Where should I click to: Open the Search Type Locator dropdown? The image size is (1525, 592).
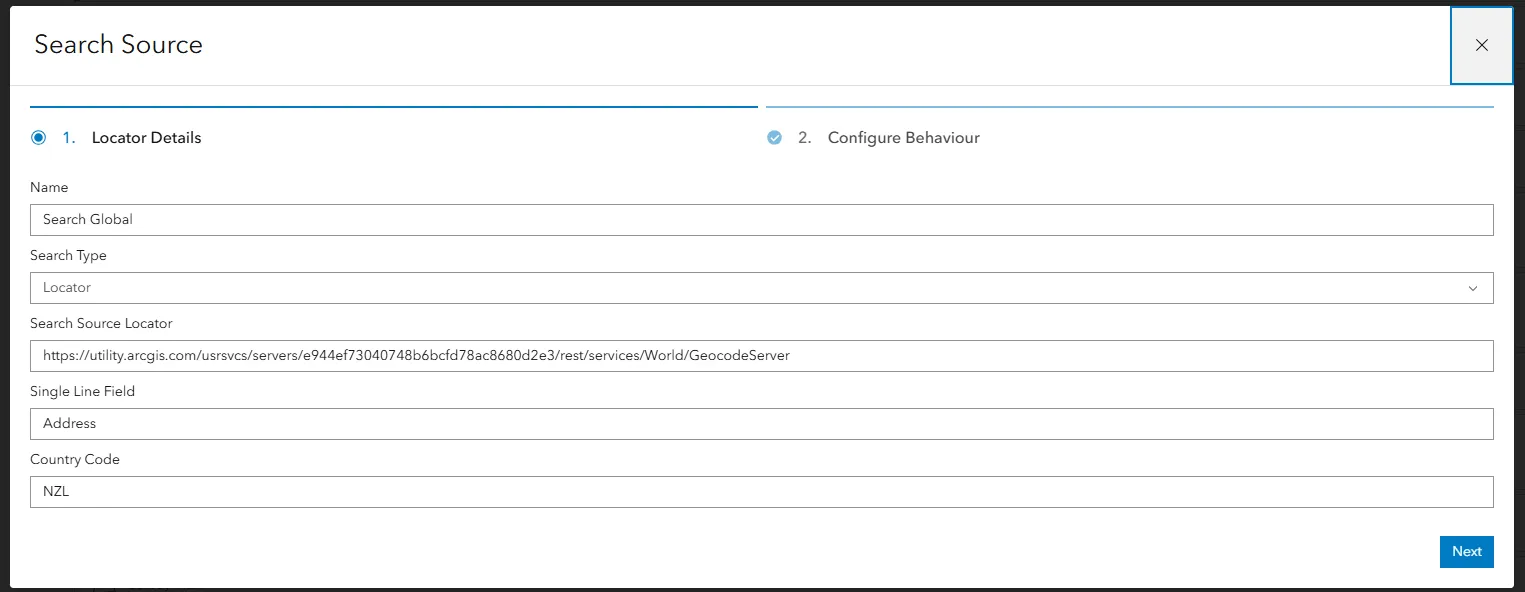click(x=762, y=288)
